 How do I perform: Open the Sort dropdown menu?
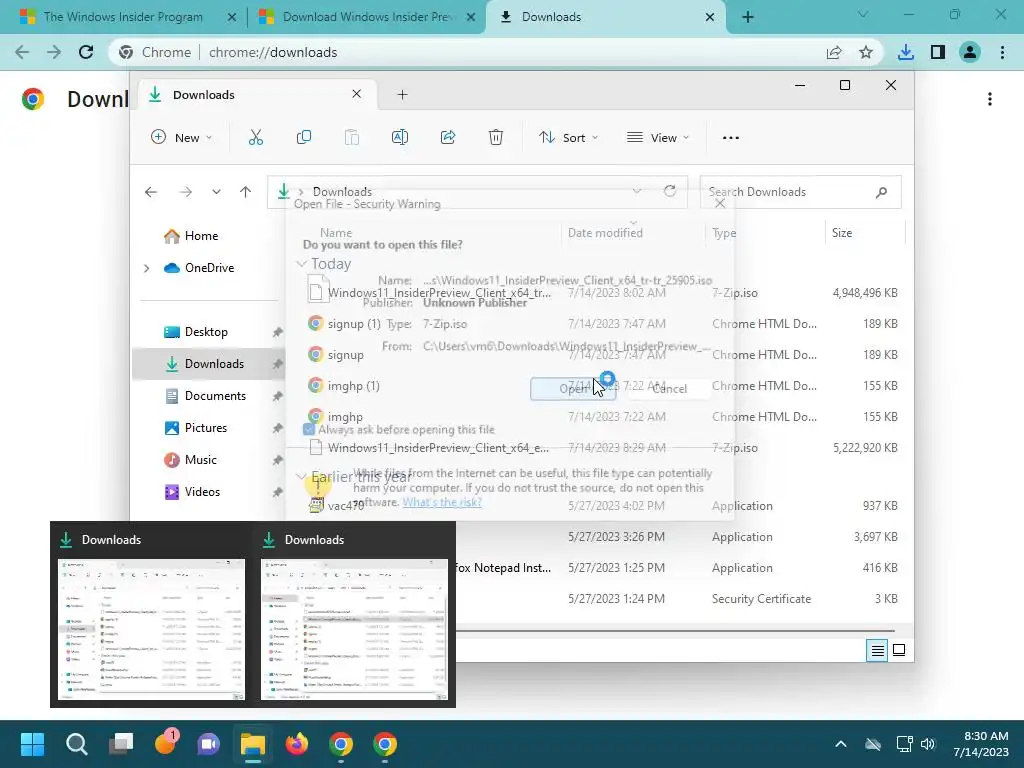pyautogui.click(x=568, y=138)
